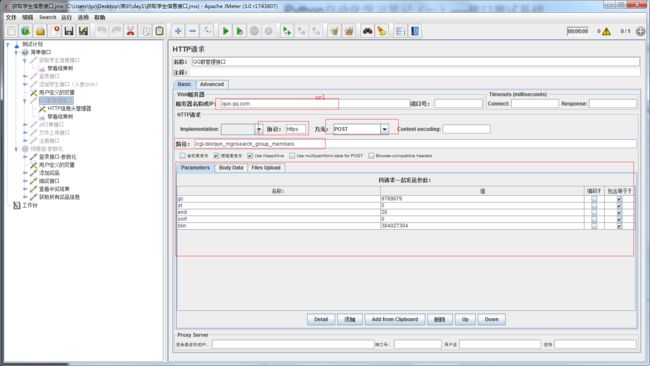
Task: Click the Clear broom icon
Action: tap(334, 31)
